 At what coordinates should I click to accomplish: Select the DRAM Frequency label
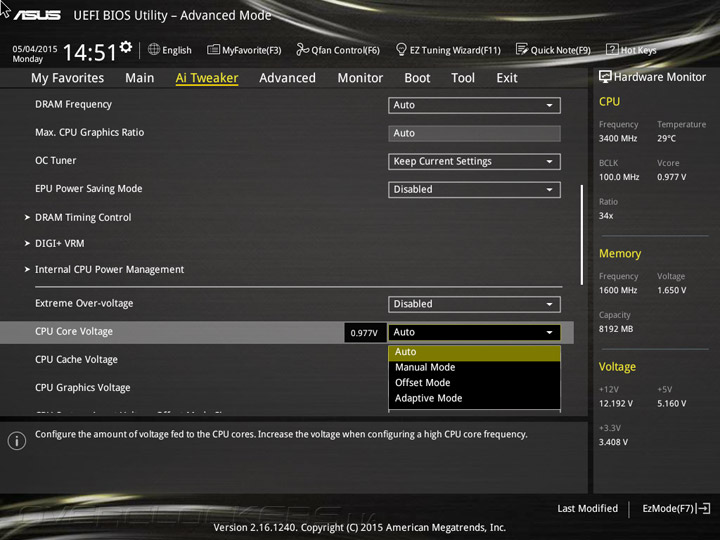73,105
